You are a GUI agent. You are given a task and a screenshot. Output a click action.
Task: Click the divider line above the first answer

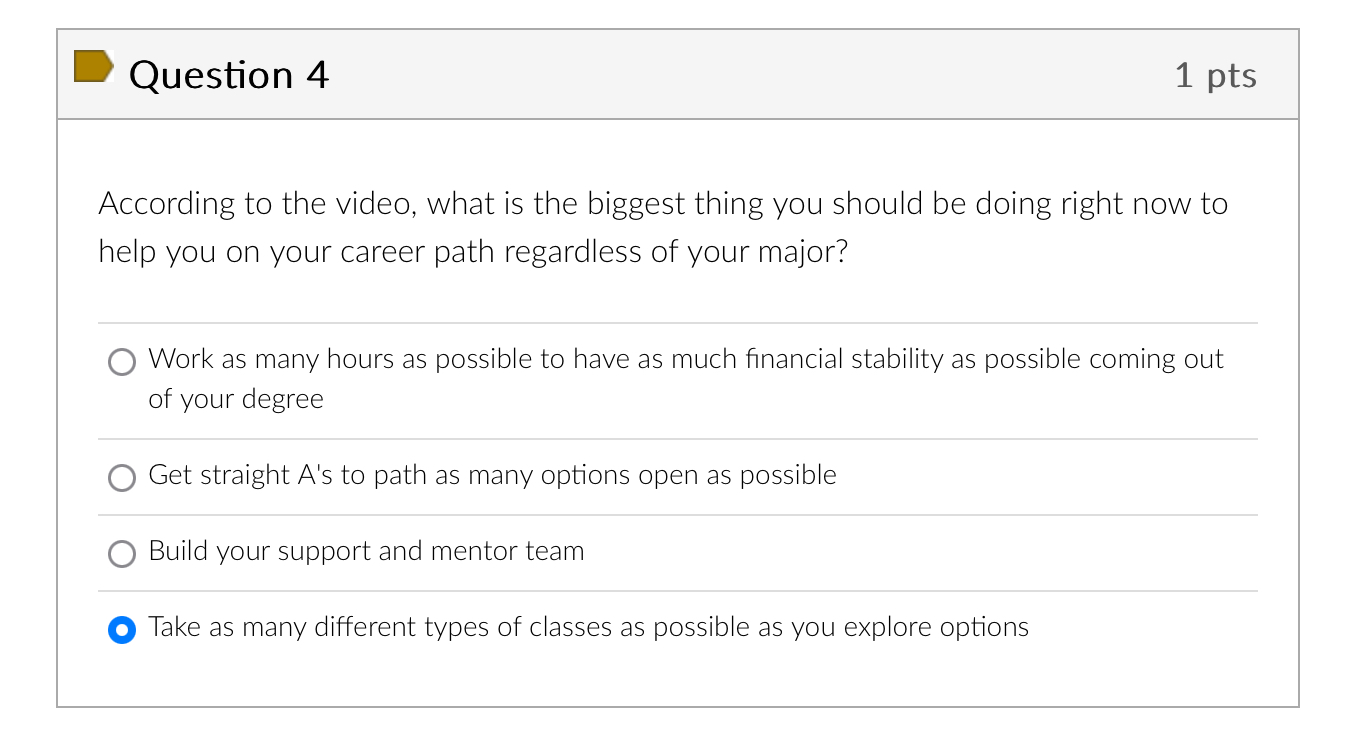[676, 322]
